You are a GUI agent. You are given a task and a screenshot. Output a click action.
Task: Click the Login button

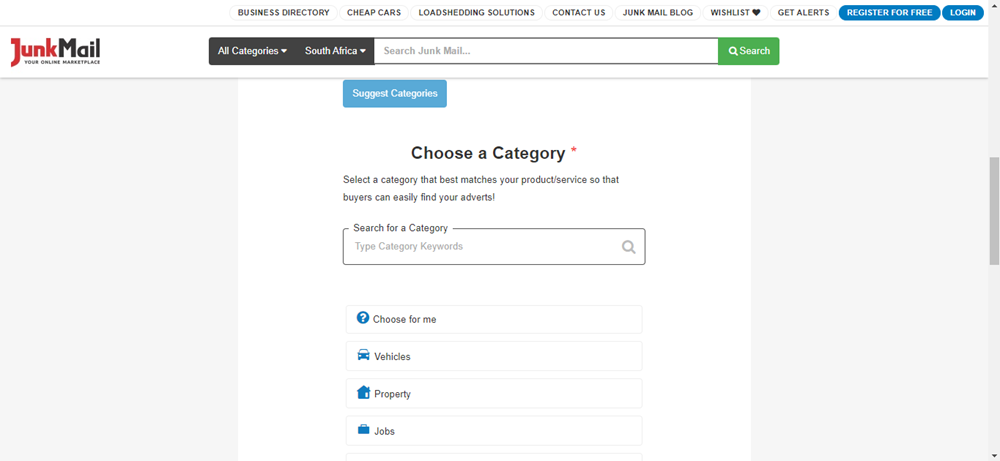[x=963, y=13]
